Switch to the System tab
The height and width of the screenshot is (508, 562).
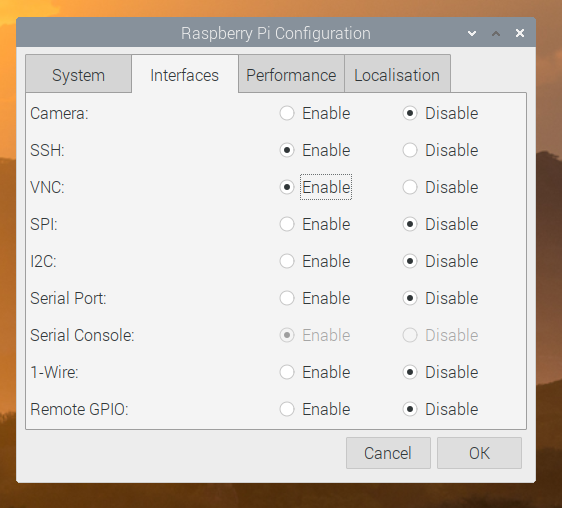[x=78, y=74]
